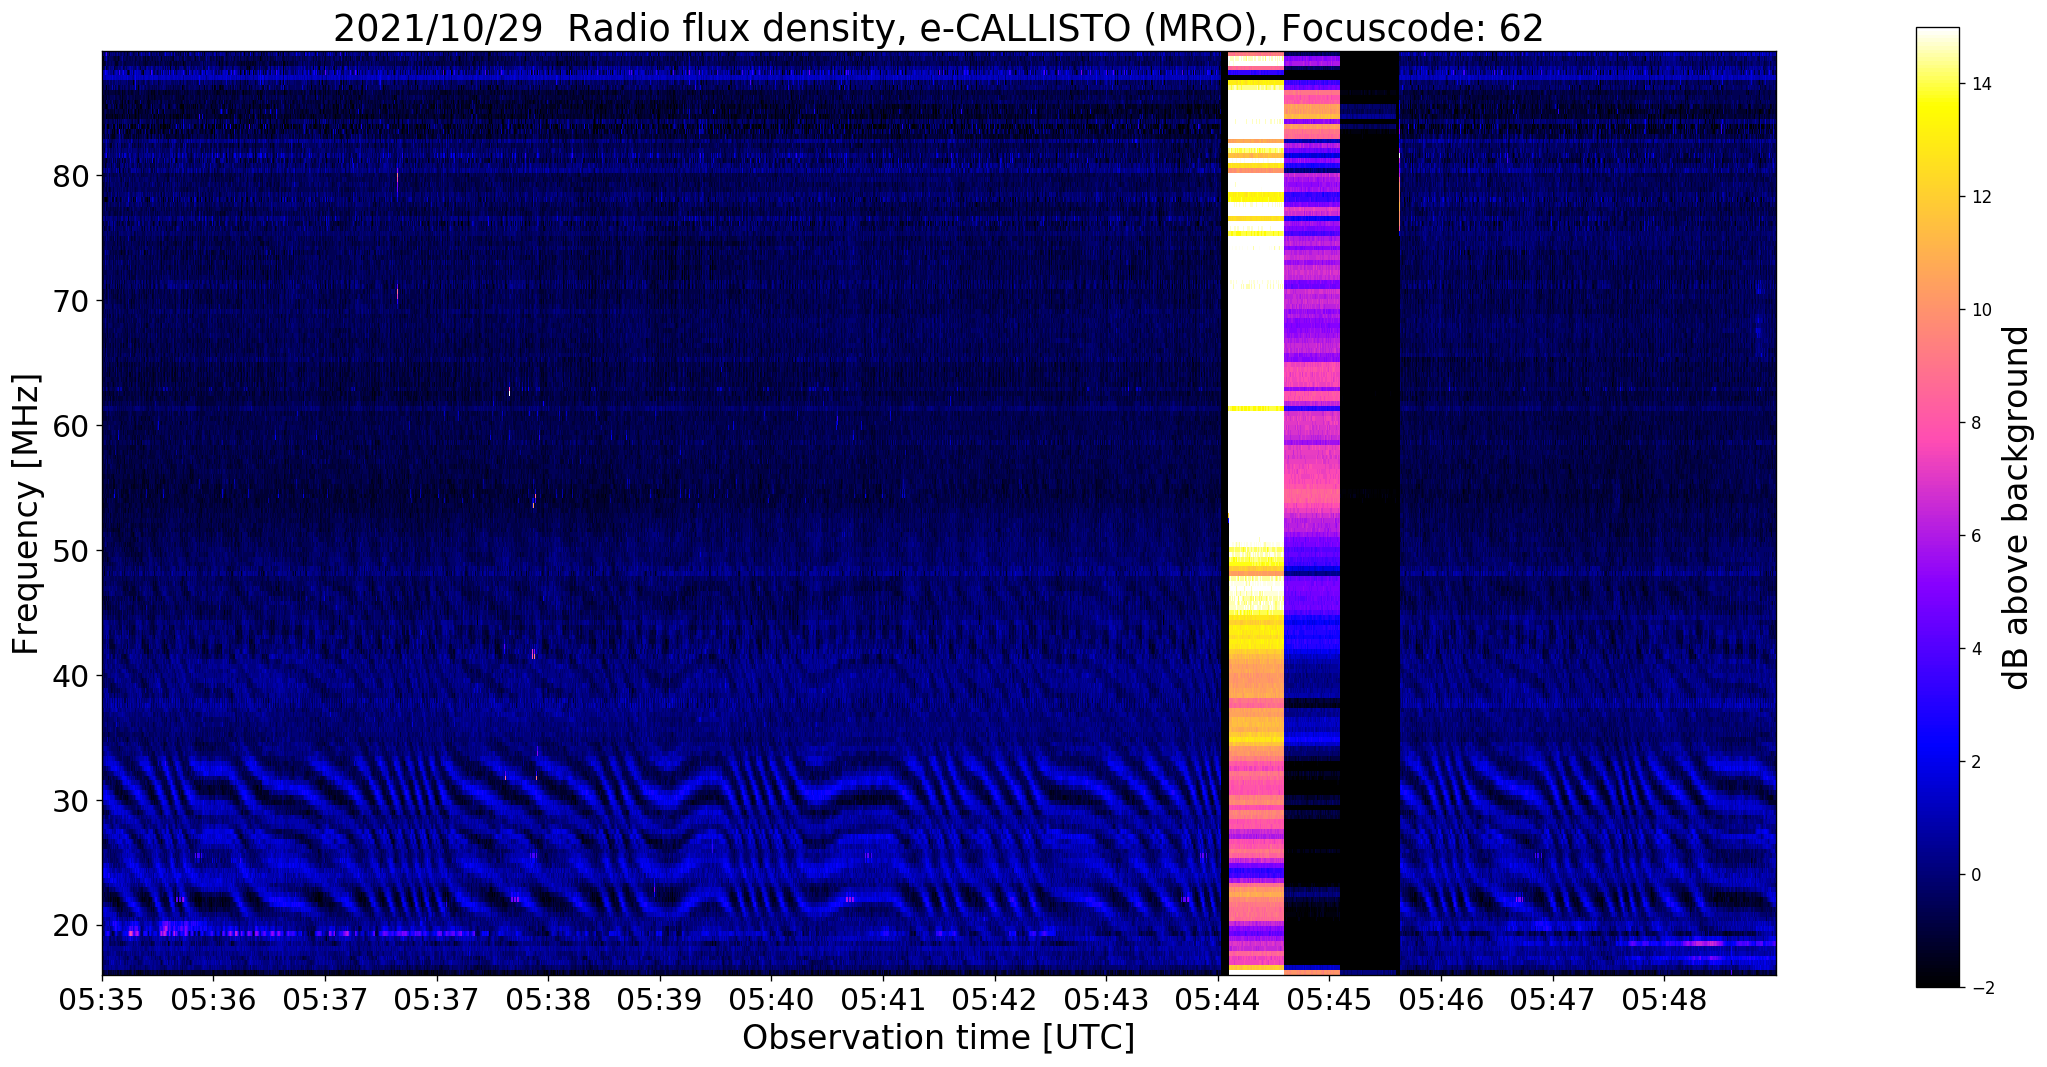Click the 05:42 time tick label

[x=995, y=1000]
